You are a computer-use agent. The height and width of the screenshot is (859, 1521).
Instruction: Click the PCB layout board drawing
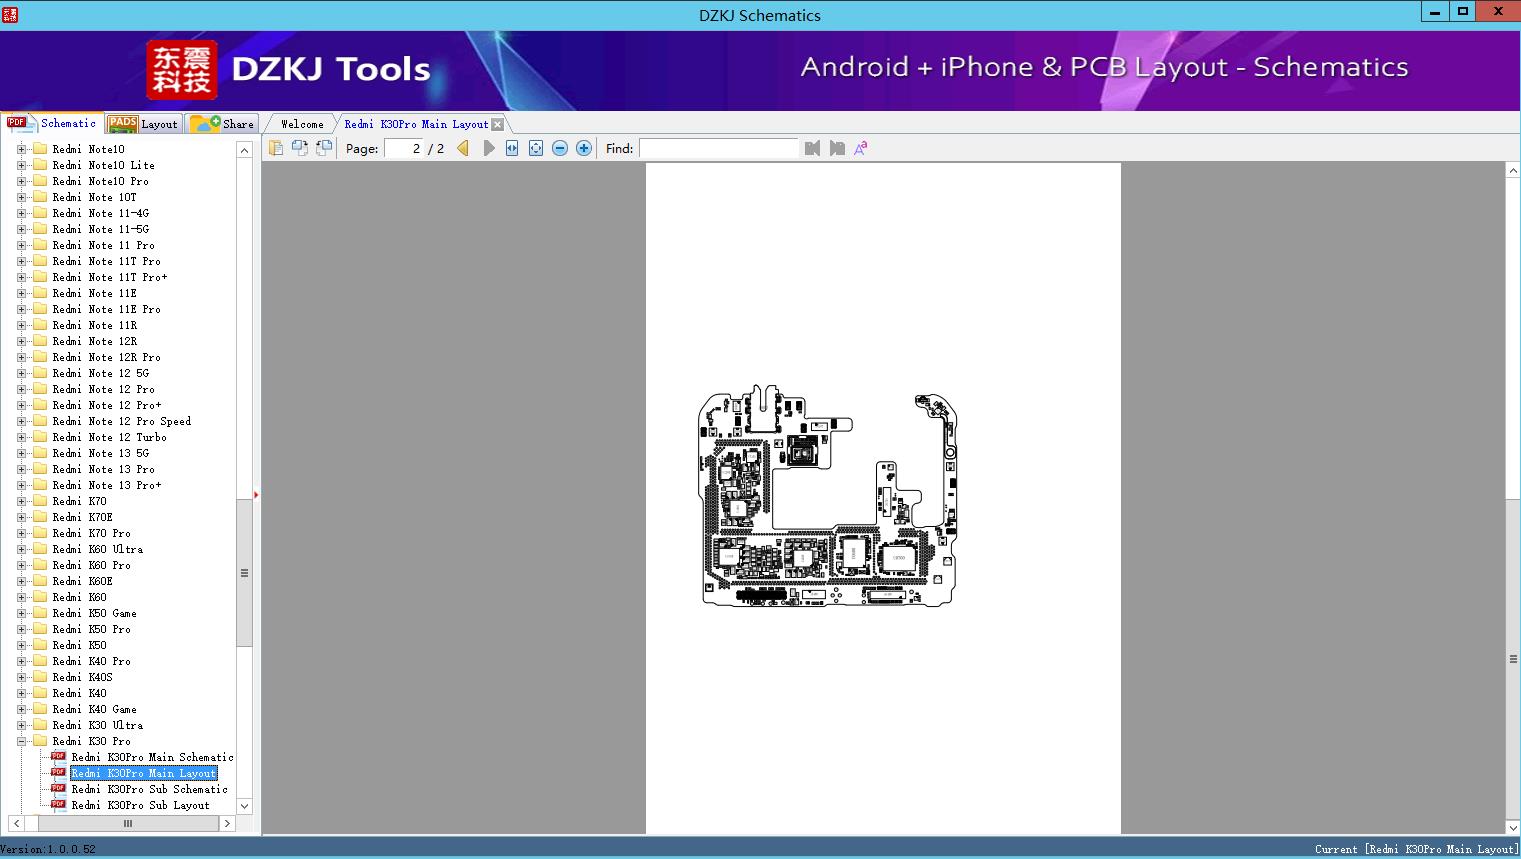pos(827,497)
